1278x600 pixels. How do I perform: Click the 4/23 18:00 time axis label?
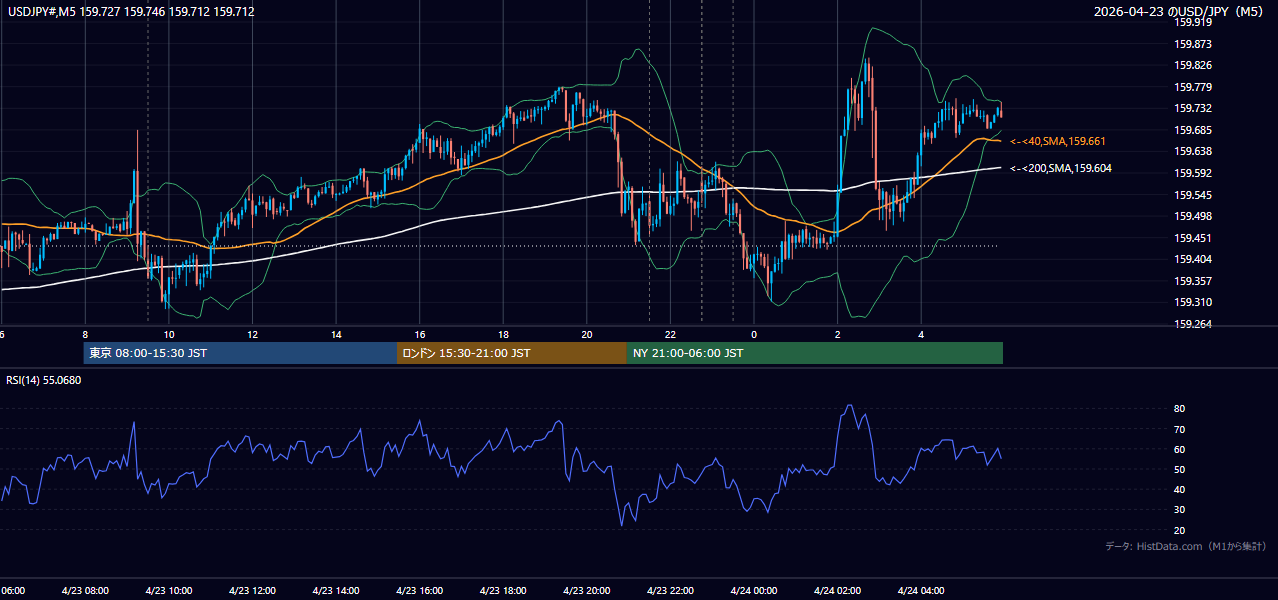click(x=503, y=591)
